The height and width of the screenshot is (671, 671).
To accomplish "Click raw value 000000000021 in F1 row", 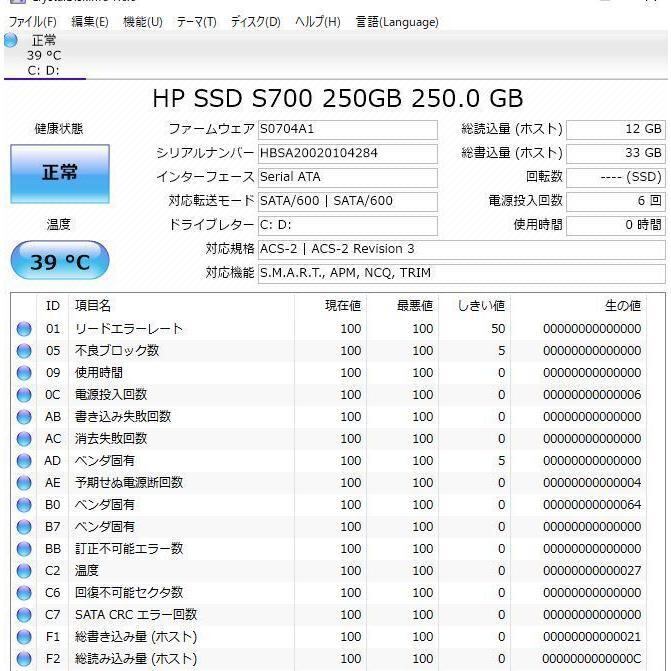I will tap(592, 637).
